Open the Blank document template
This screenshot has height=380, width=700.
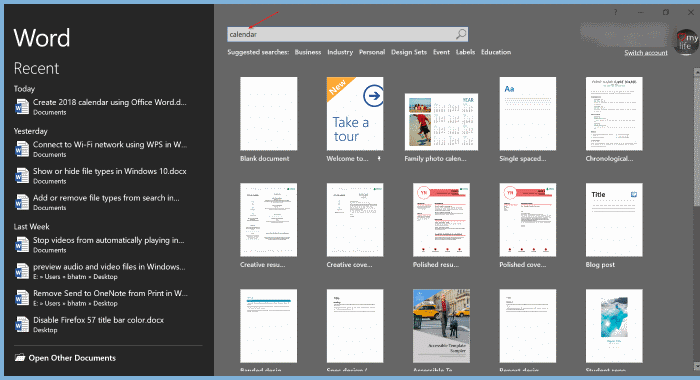(x=268, y=113)
